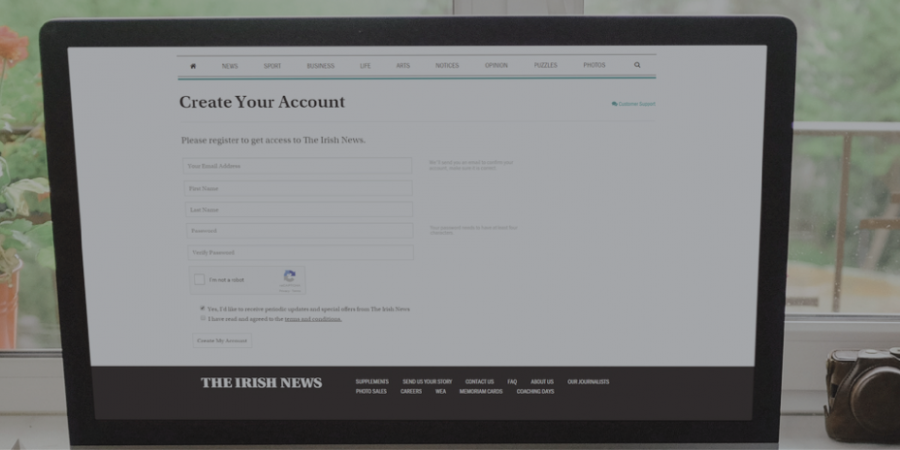Focus the Verify Password field

[x=300, y=253]
